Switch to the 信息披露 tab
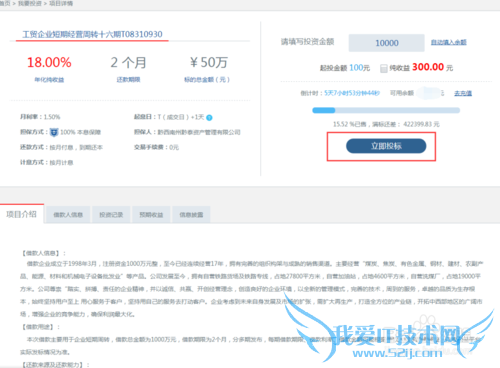This screenshot has height=368, width=500. coord(191,215)
